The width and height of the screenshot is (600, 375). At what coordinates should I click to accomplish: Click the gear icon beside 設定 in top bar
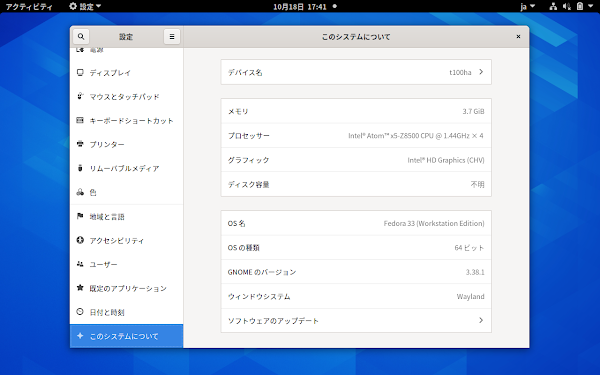click(73, 6)
